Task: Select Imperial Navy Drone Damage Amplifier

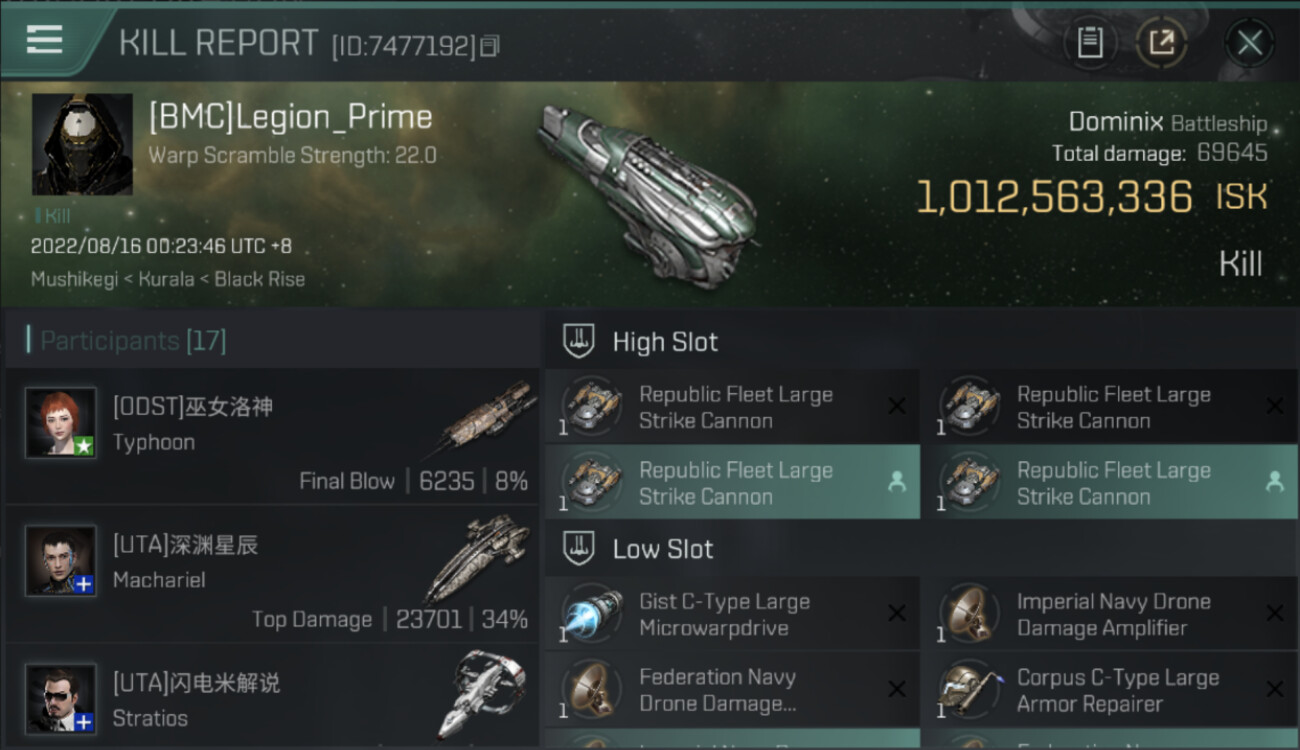Action: point(1113,615)
